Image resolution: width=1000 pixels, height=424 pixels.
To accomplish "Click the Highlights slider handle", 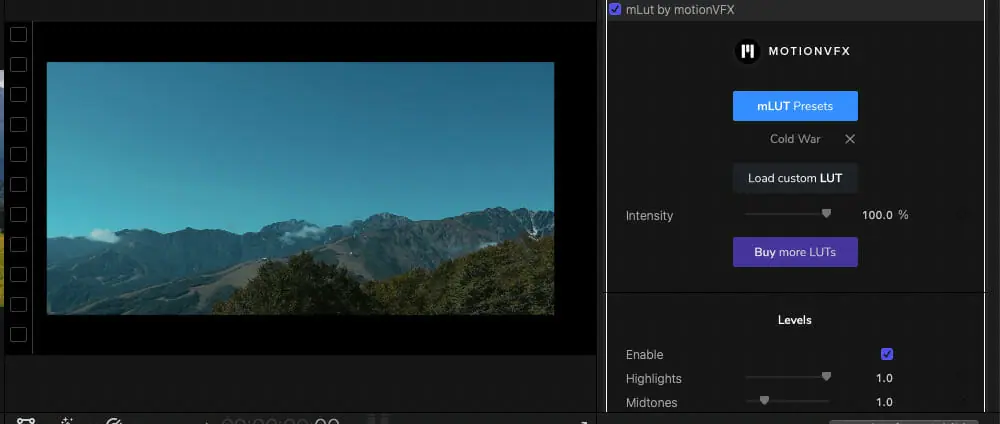I will pos(826,378).
